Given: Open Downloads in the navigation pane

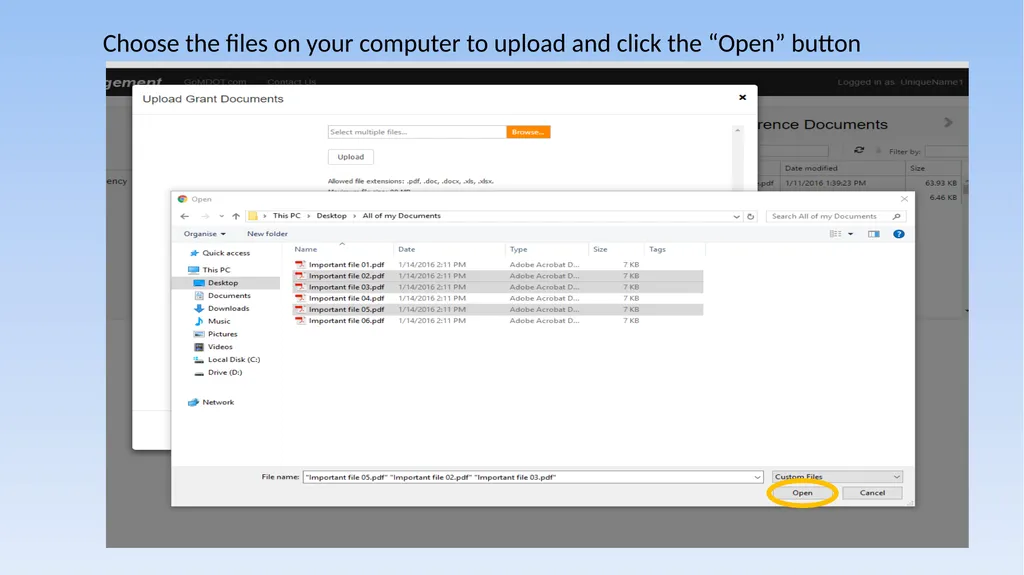Looking at the screenshot, I should pos(228,308).
